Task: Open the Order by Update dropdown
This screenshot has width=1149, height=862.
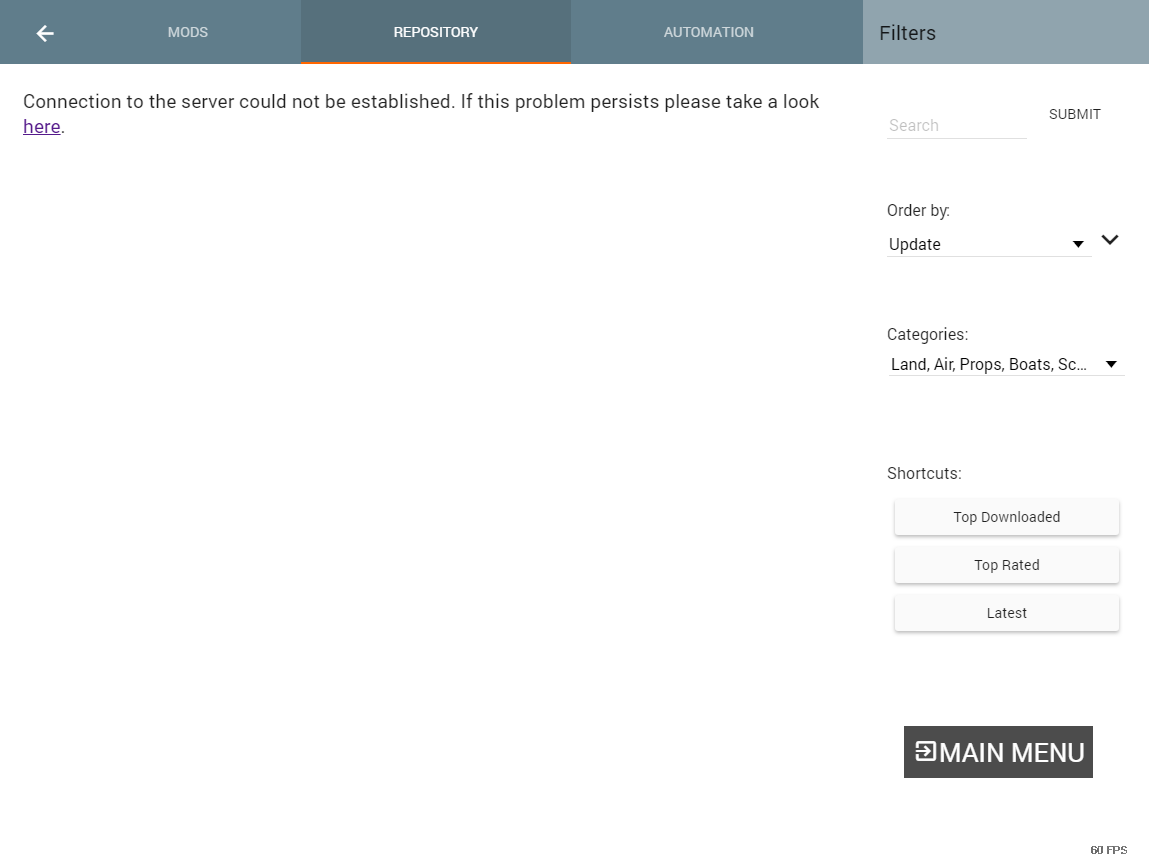Action: tap(989, 244)
